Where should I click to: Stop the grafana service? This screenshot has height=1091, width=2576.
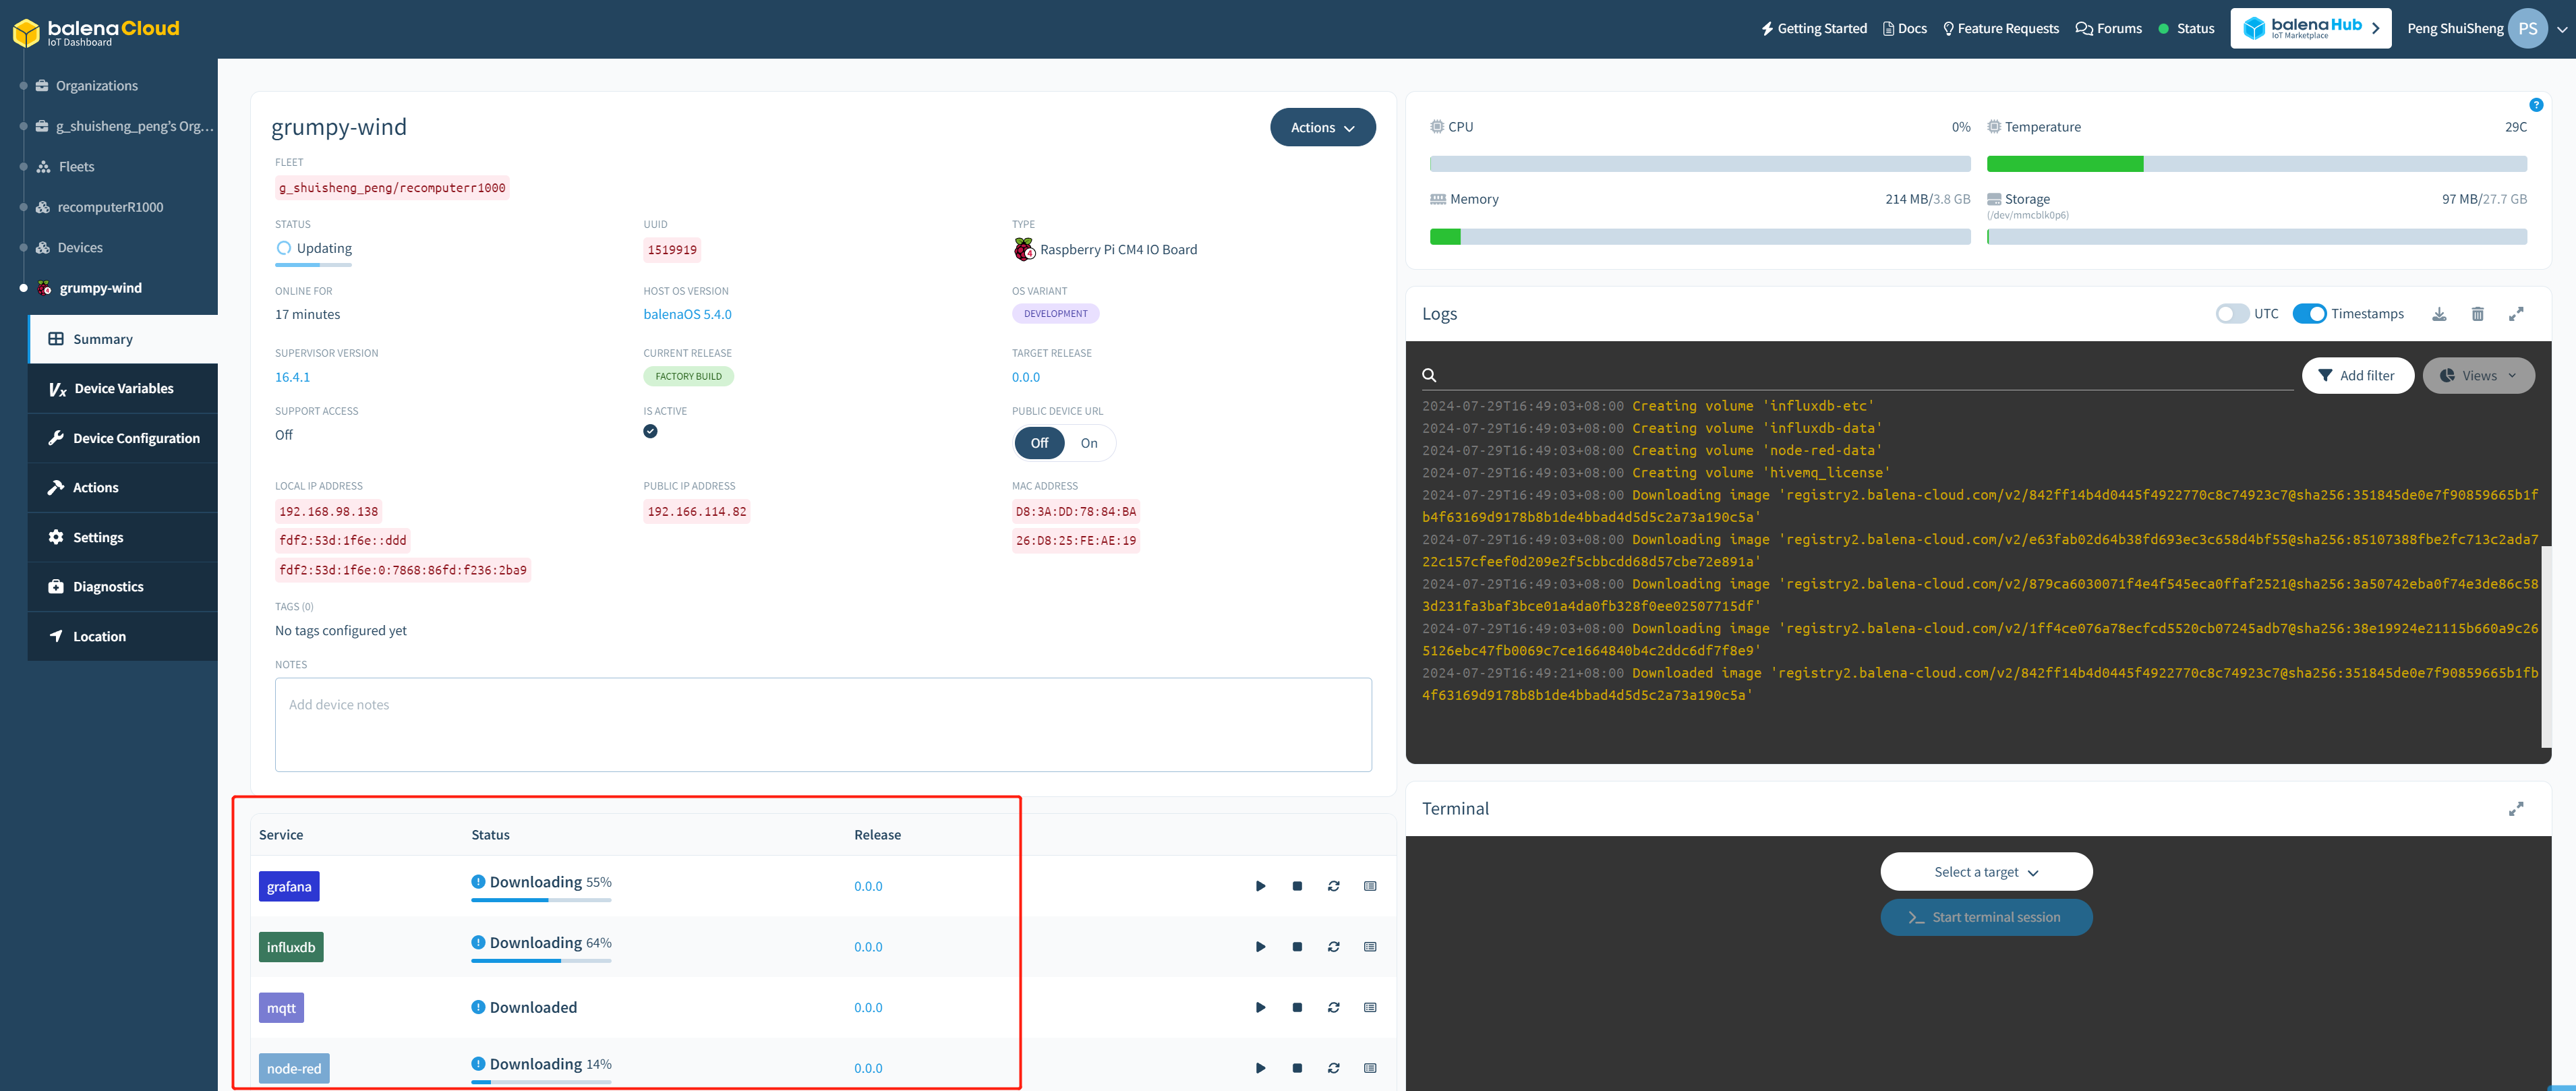click(1297, 886)
